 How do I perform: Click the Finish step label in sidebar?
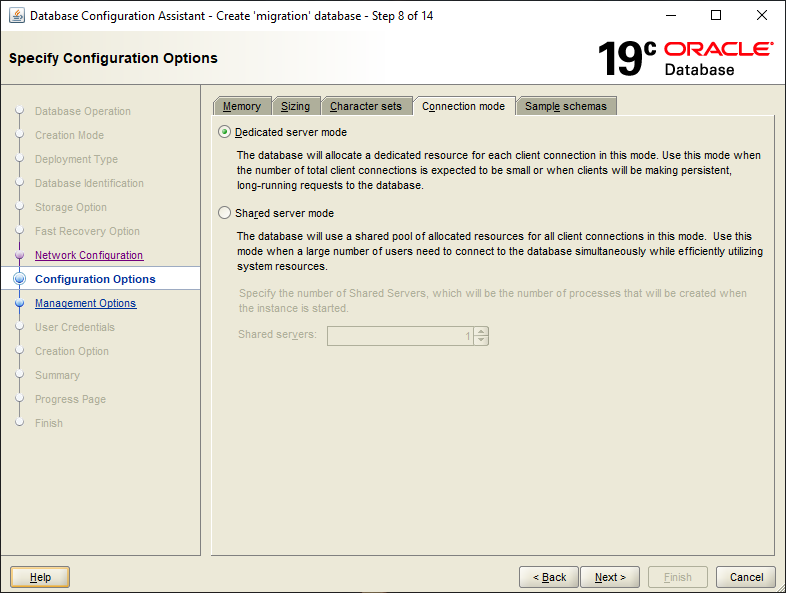tap(49, 424)
